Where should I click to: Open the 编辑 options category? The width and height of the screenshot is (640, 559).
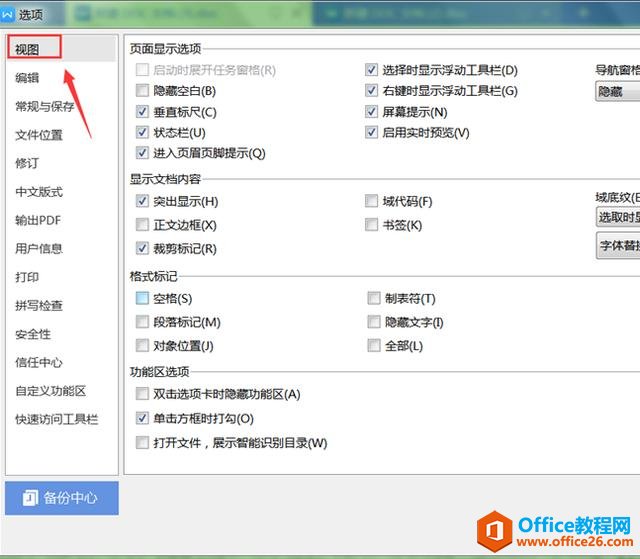[x=27, y=78]
